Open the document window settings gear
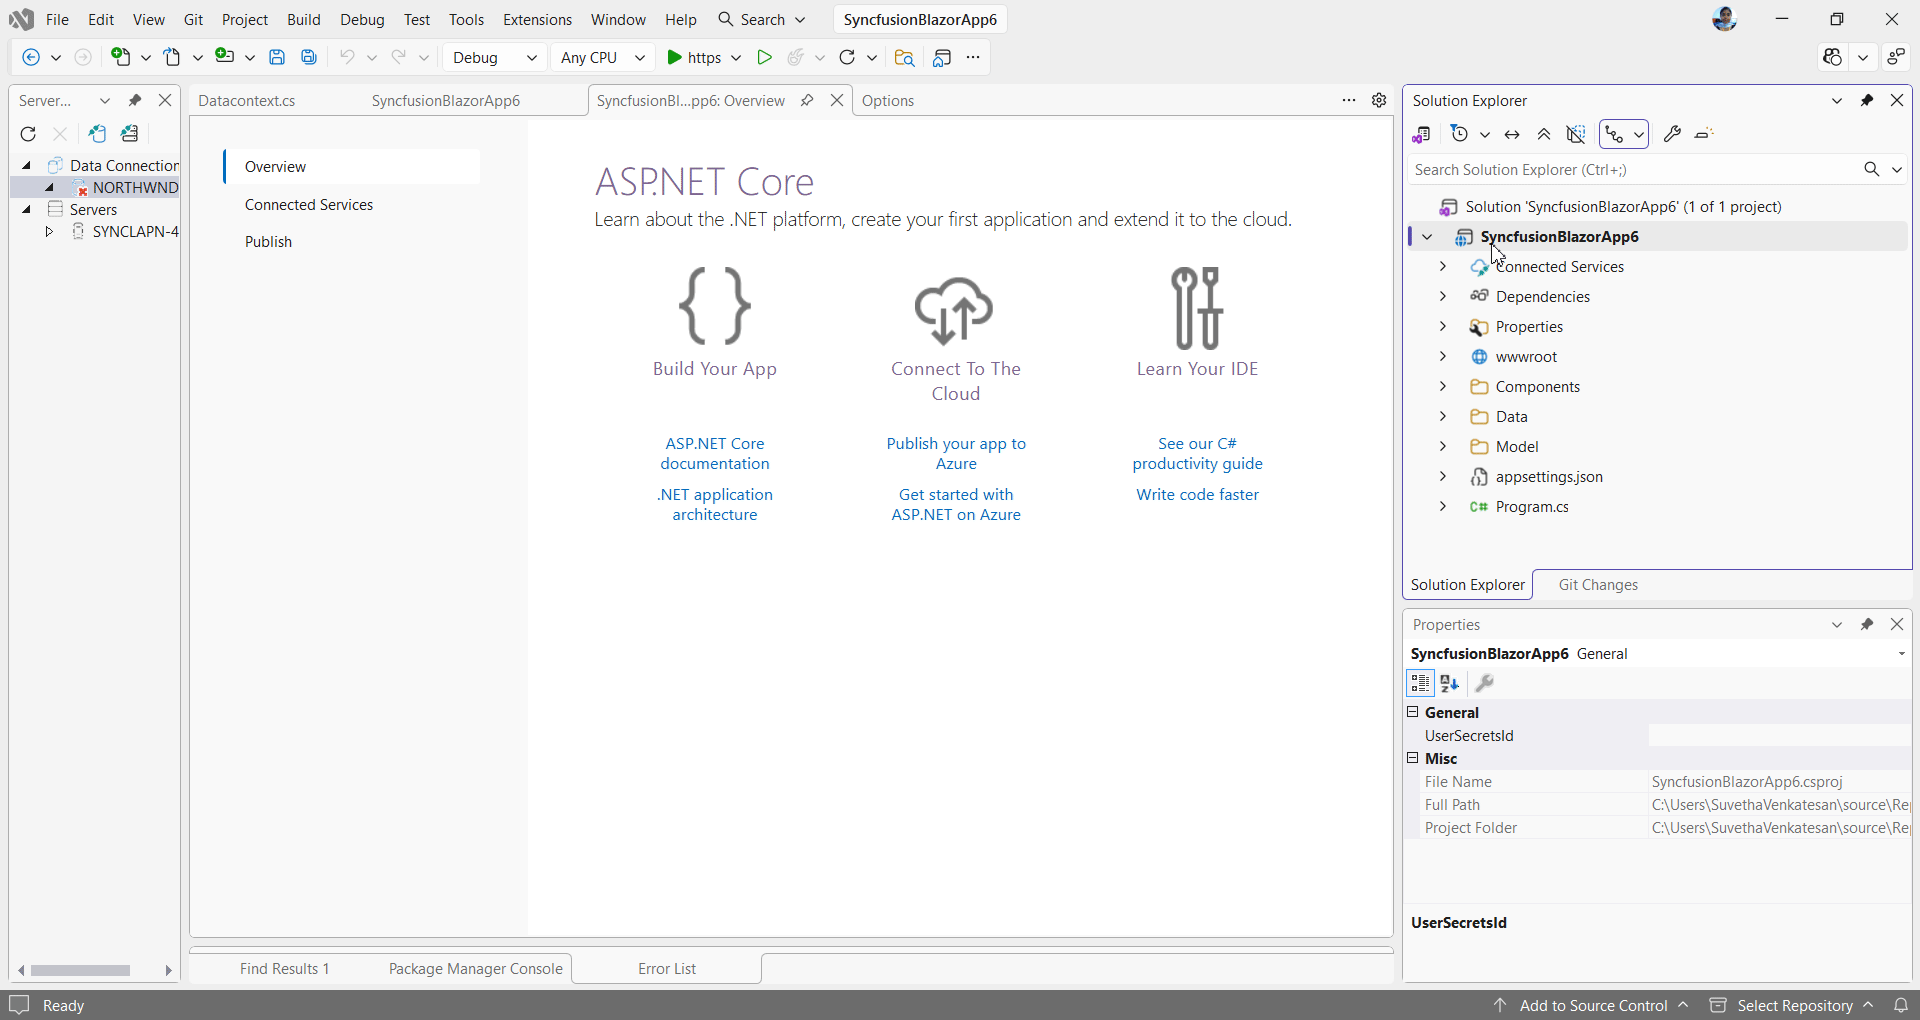This screenshot has height=1020, width=1920. pos(1379,100)
